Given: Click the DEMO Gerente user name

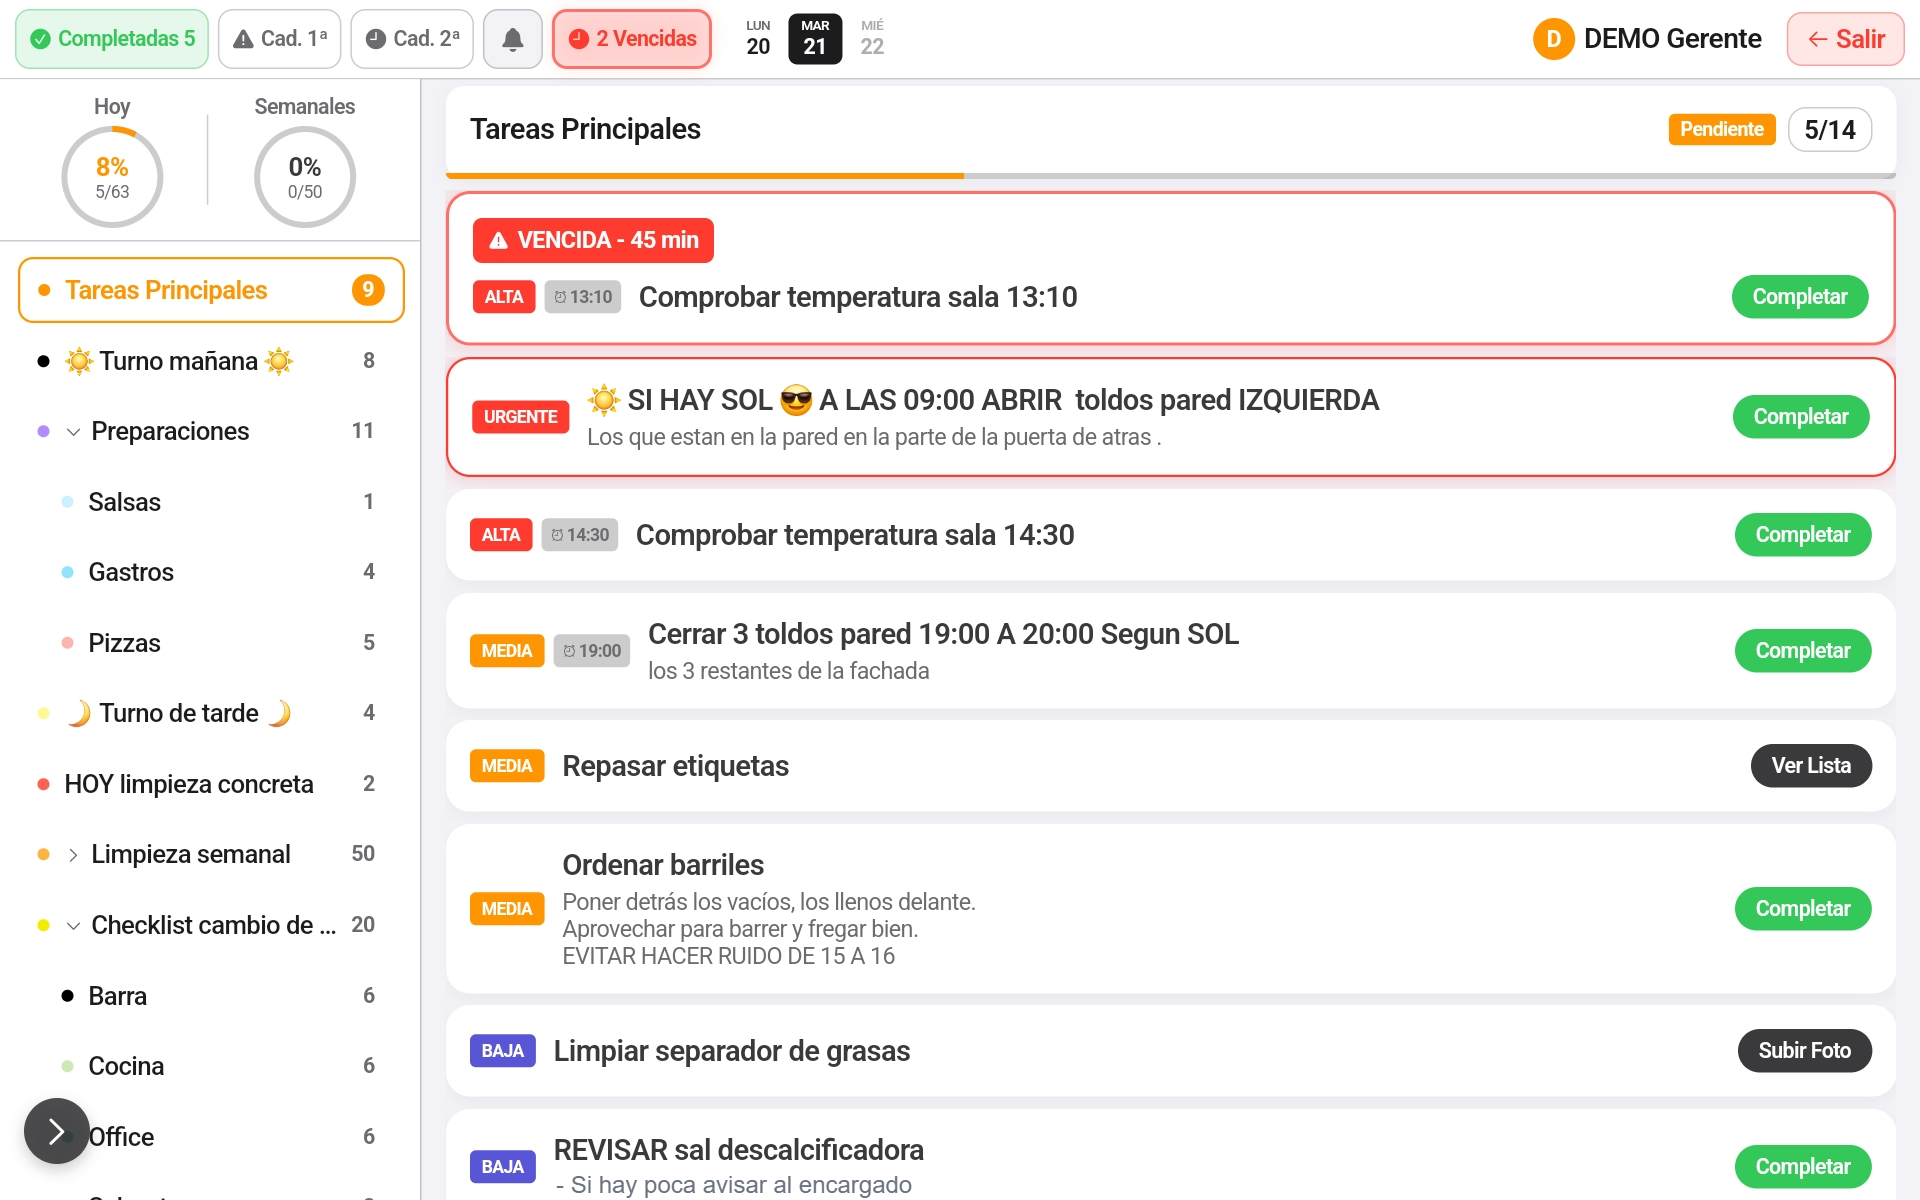Looking at the screenshot, I should pos(1673,39).
